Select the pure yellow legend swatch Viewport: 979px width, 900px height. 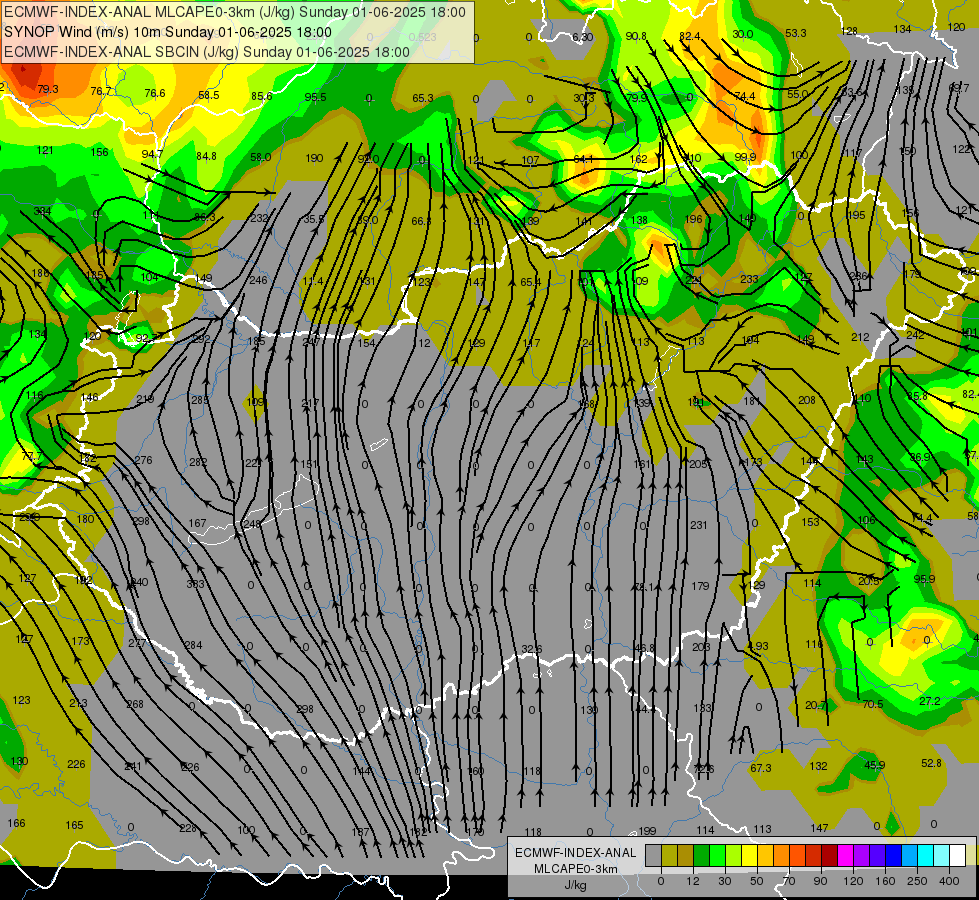pyautogui.click(x=750, y=855)
